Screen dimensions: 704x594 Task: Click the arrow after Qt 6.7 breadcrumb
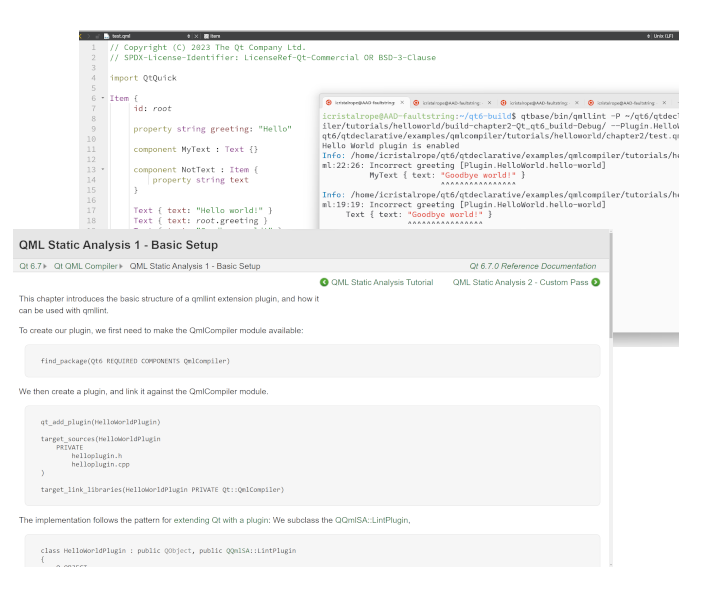pos(45,266)
